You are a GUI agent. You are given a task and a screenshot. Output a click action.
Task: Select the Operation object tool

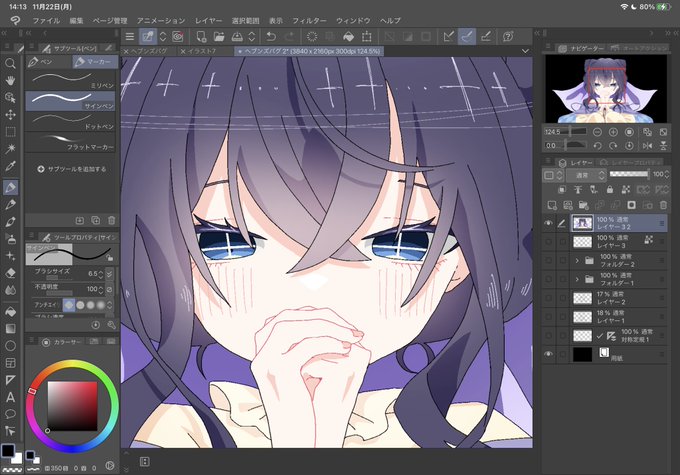tap(10, 98)
